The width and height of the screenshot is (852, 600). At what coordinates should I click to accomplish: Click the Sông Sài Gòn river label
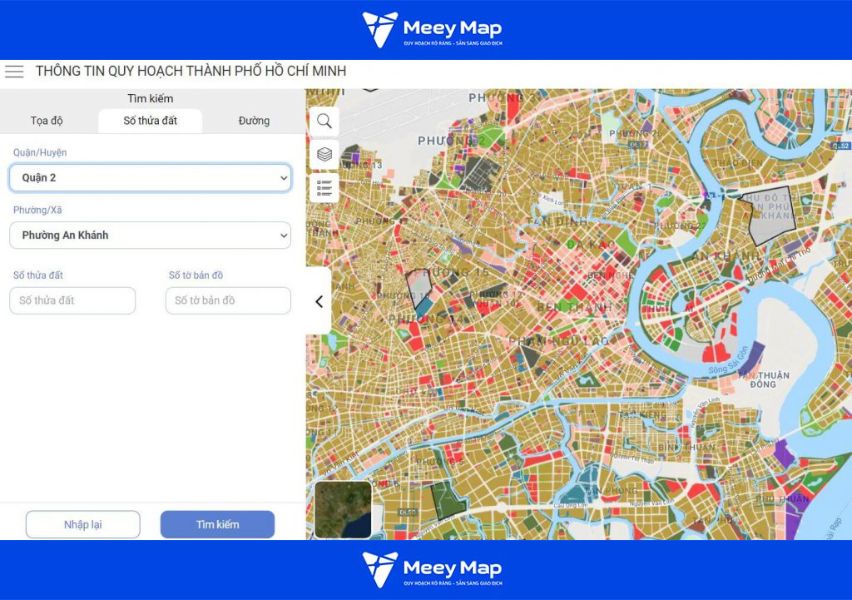tap(729, 360)
